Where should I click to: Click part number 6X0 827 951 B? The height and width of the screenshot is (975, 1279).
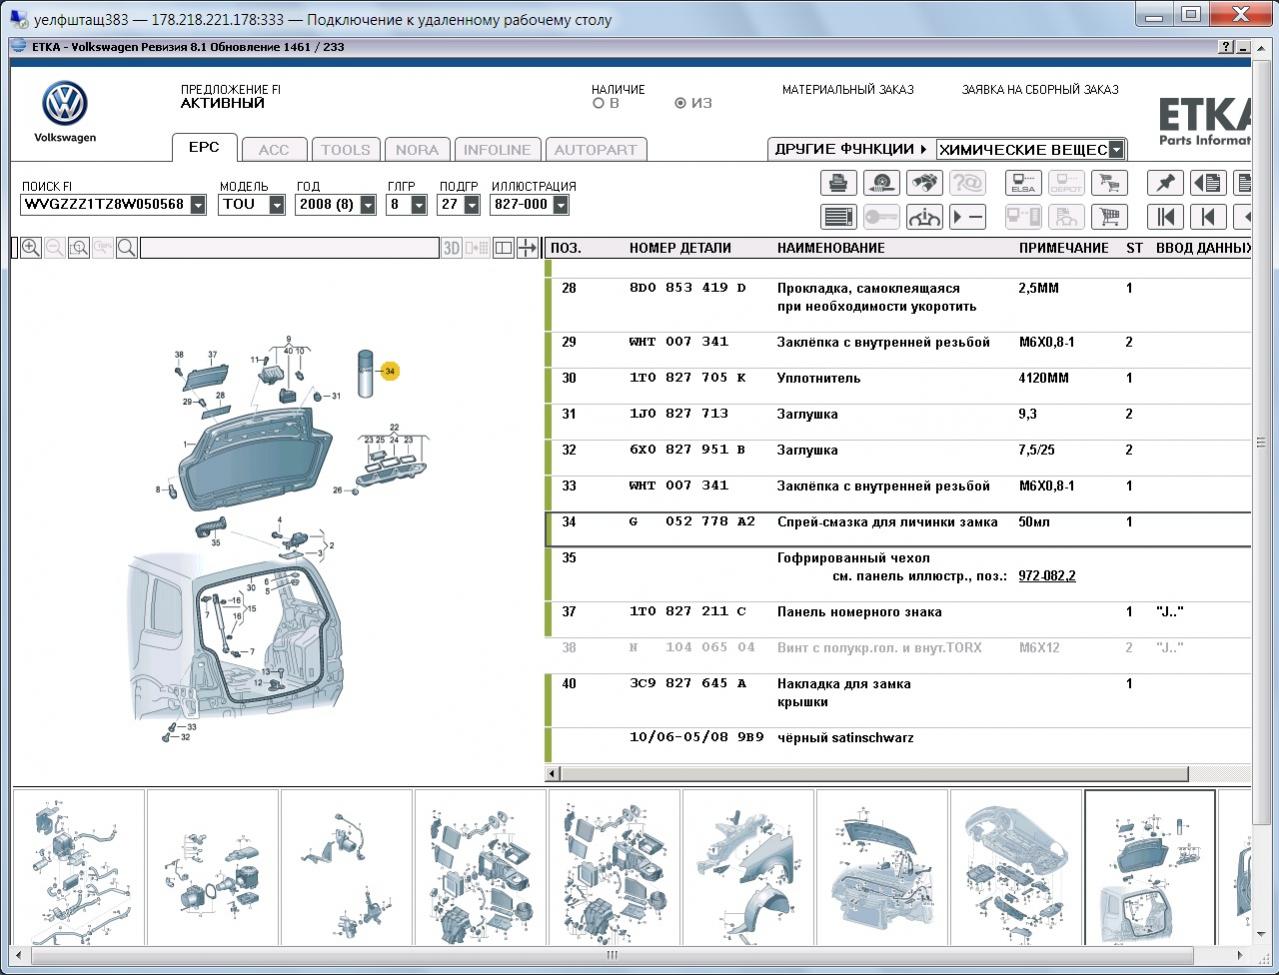[x=688, y=450]
